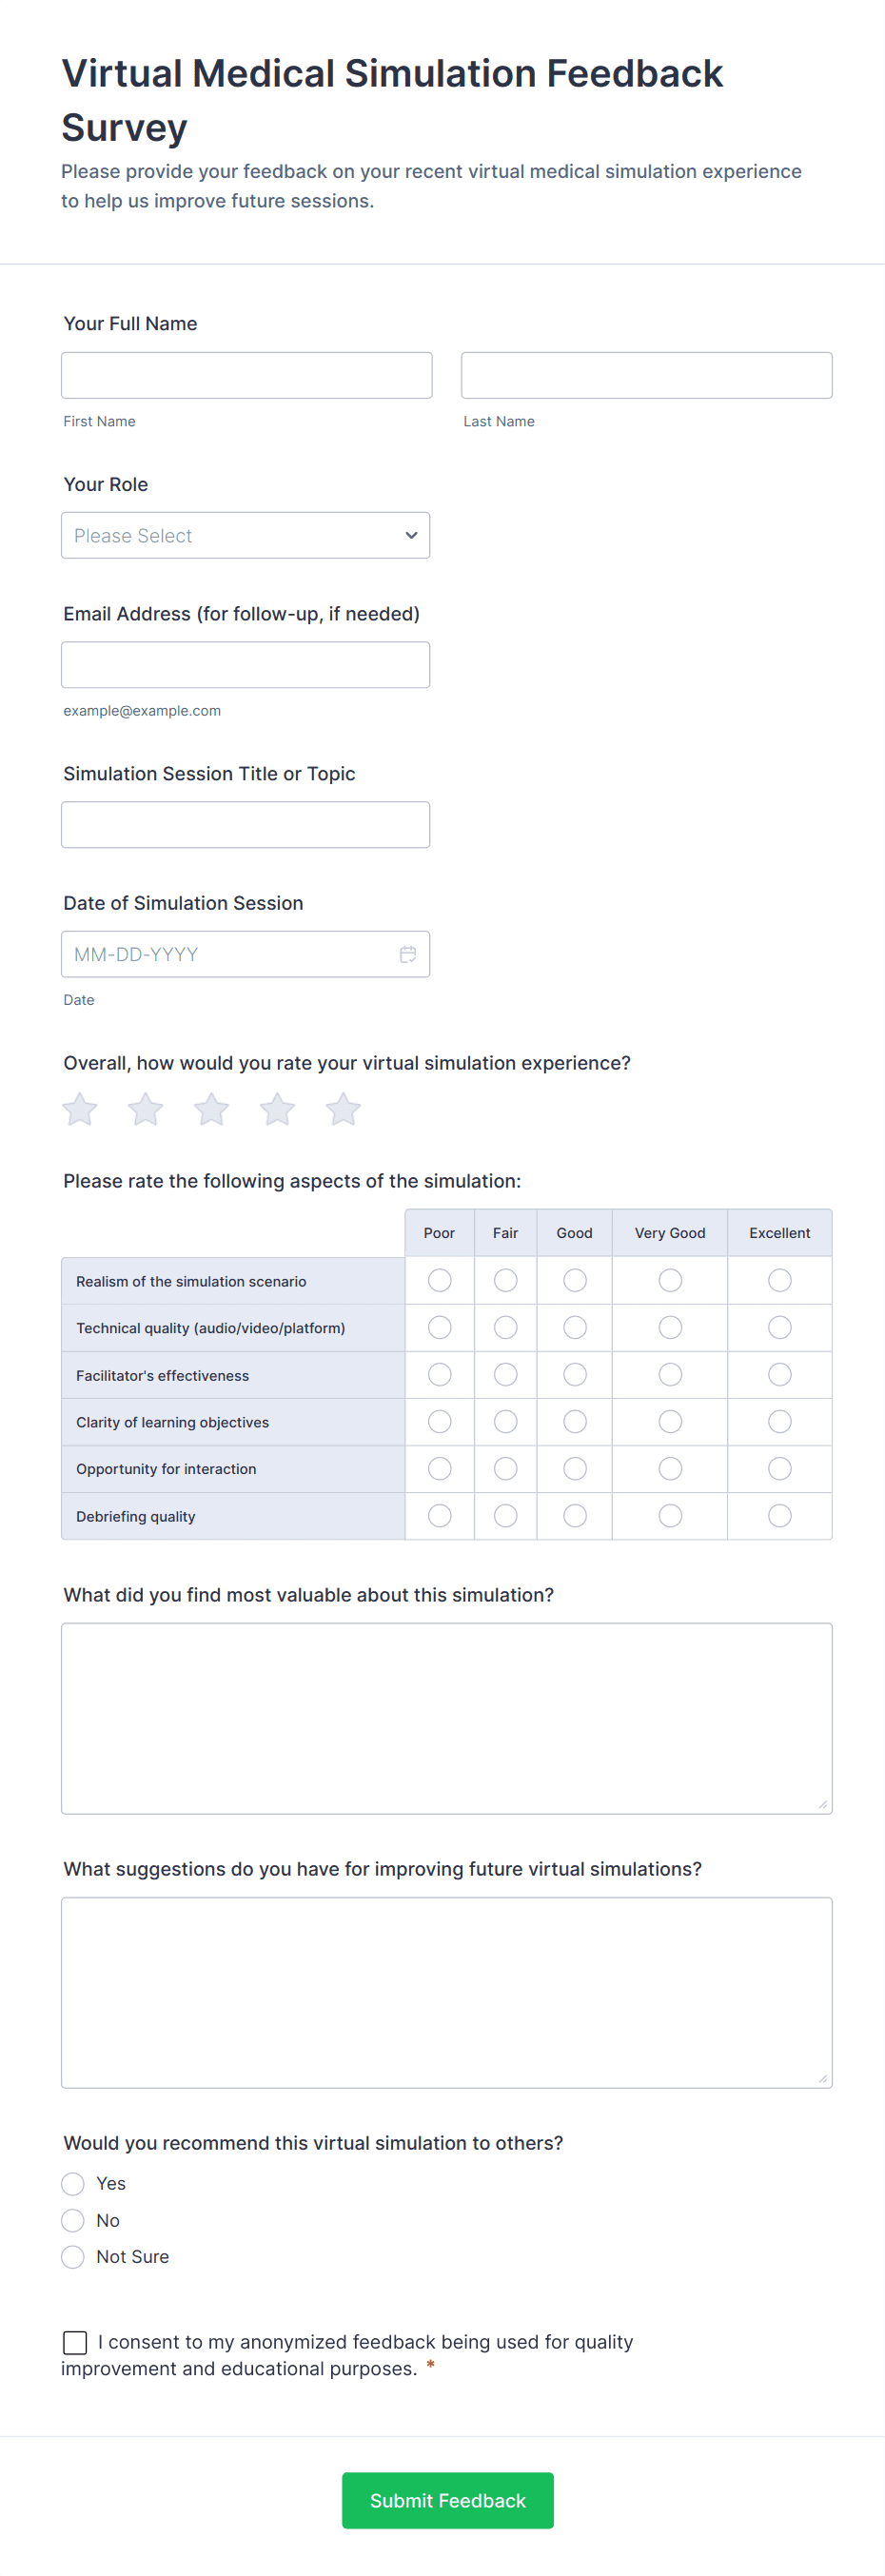Rate scenario realism as Excellent
This screenshot has width=885, height=2576.
779,1280
